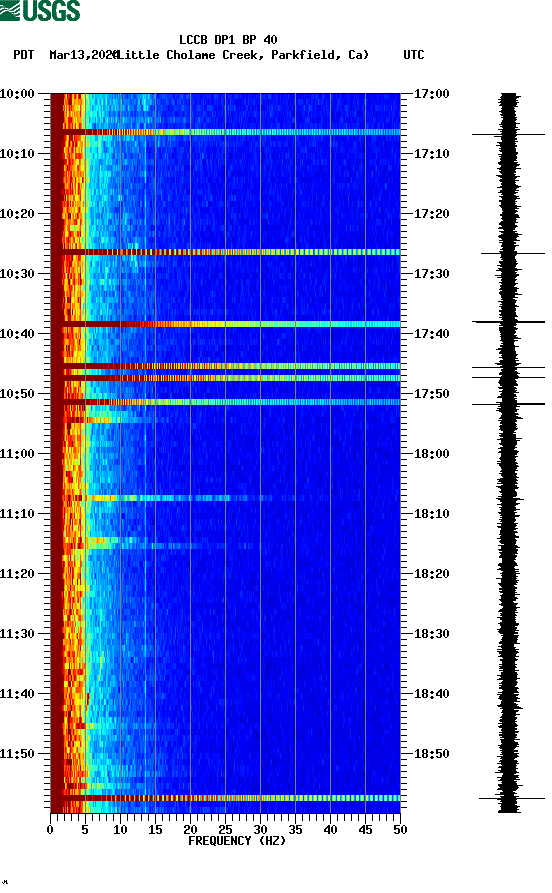
Task: Click the '10:30' PDT time label
Action: (x=17, y=273)
